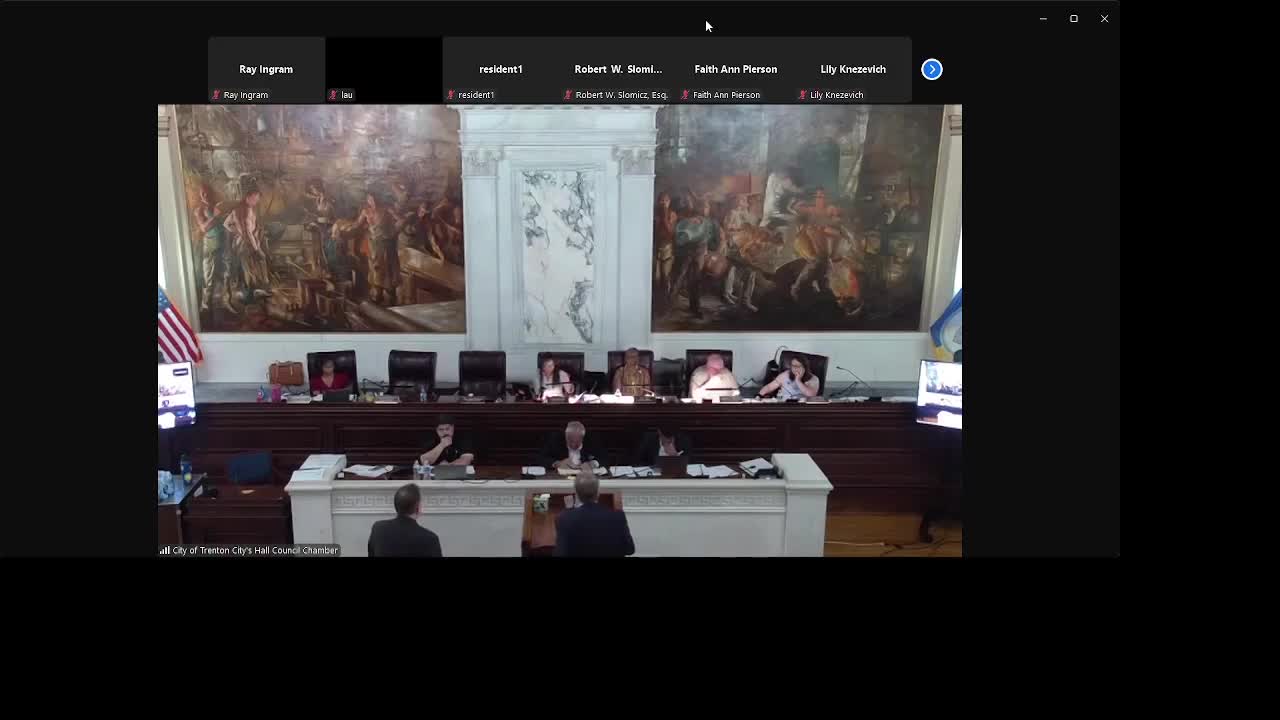
Task: Click the Council Chamber audio level icon
Action: (x=165, y=550)
